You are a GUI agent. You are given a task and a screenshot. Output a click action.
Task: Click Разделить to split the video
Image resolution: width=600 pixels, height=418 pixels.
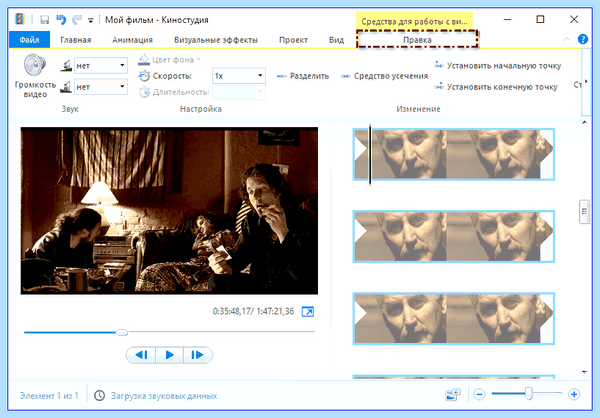pyautogui.click(x=302, y=76)
